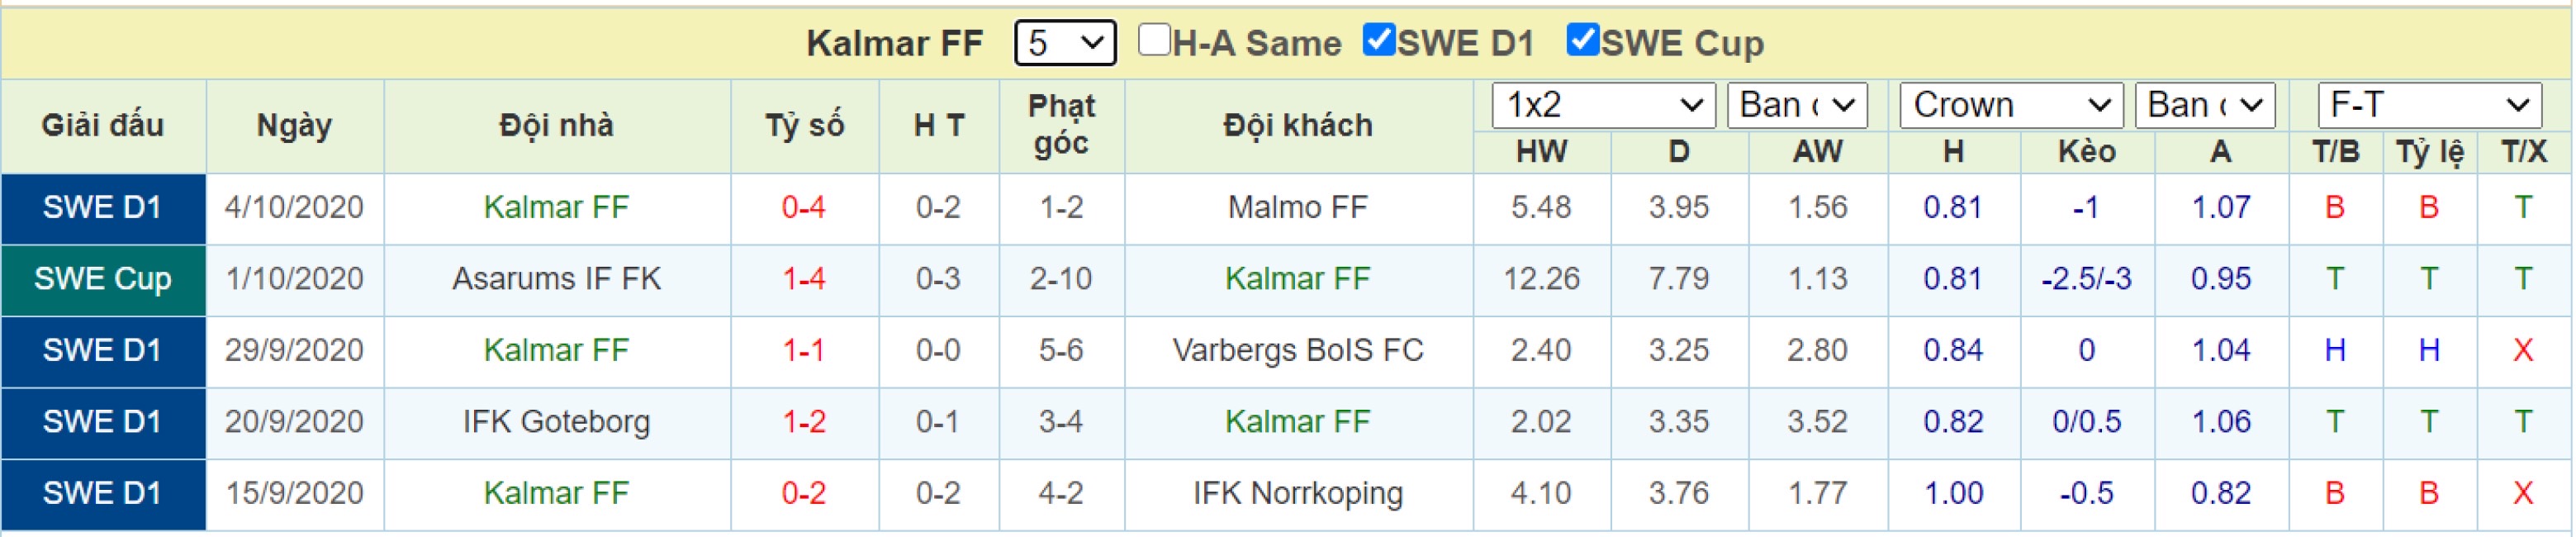Open the Varbergs BoIS FC team link
This screenshot has width=2576, height=537.
(x=1297, y=351)
